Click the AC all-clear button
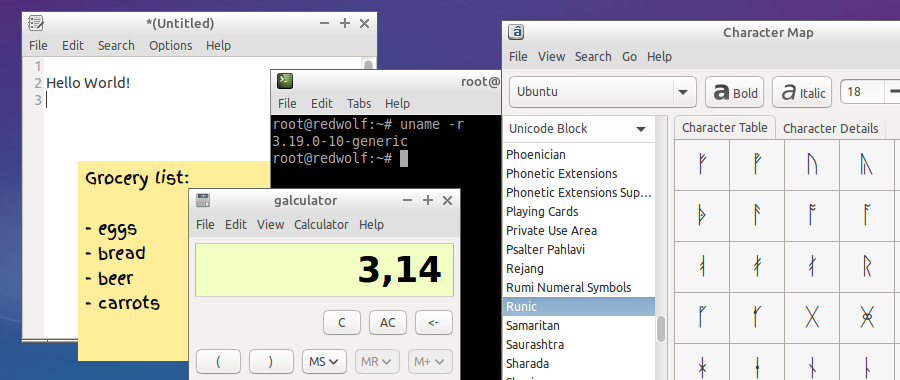Viewport: 900px width, 380px height. (x=387, y=323)
